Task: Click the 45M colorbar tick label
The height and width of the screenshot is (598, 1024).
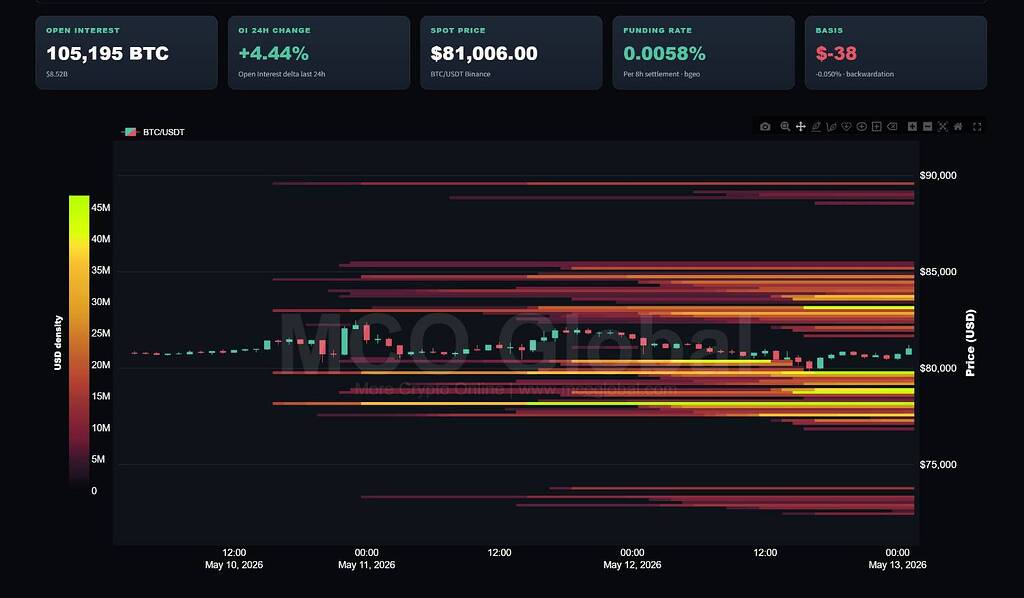Action: pos(101,208)
